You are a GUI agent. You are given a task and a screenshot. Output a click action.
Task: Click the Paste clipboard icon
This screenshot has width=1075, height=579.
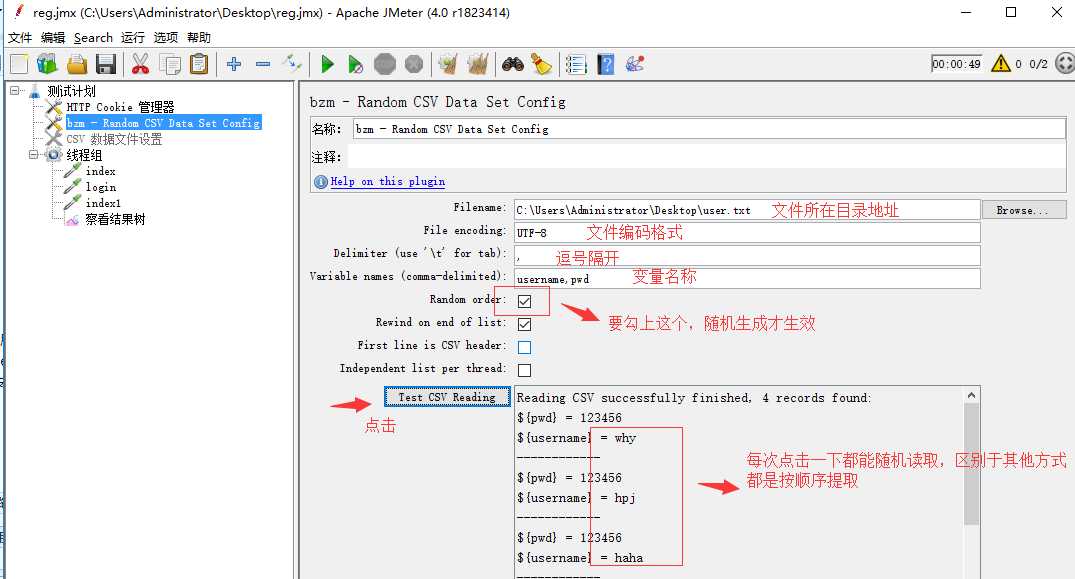(x=199, y=64)
